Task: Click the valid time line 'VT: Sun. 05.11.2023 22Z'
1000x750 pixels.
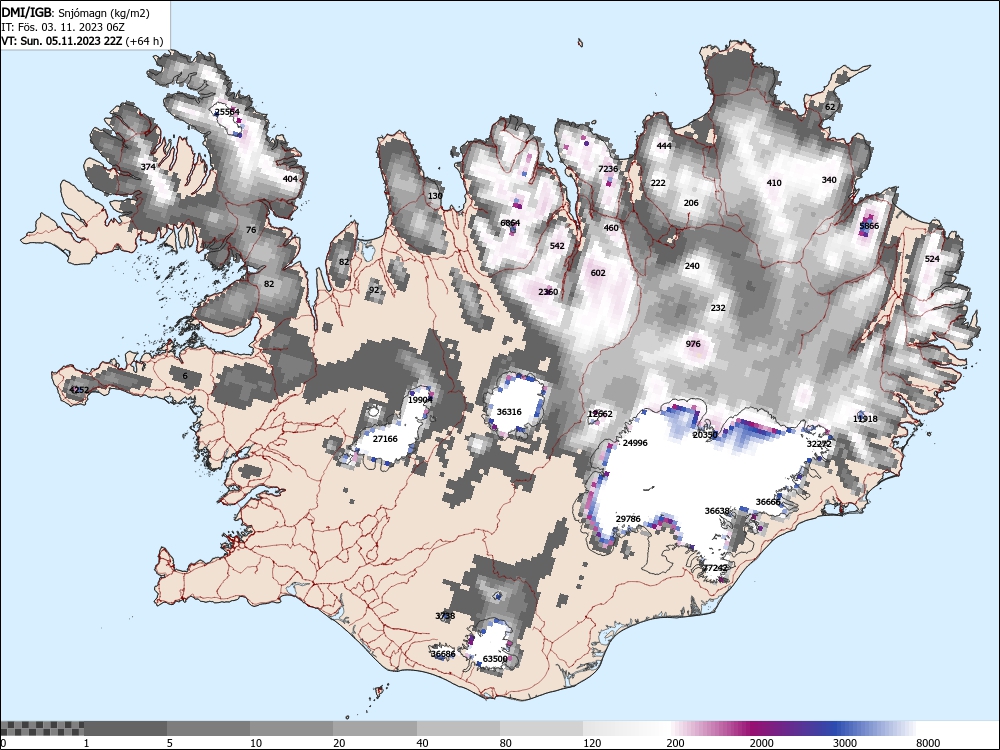Action: pos(62,41)
